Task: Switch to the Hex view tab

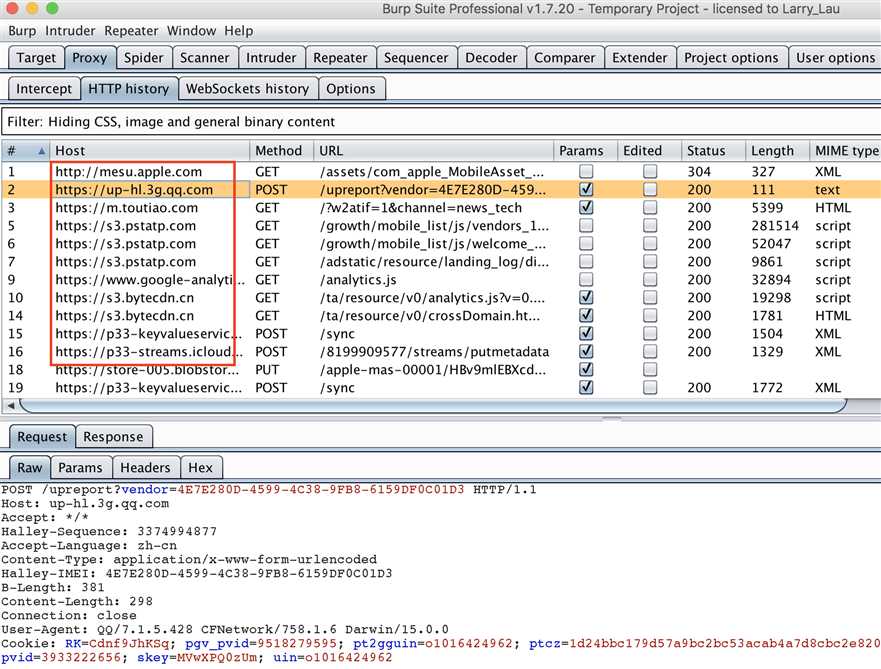Action: coord(201,467)
